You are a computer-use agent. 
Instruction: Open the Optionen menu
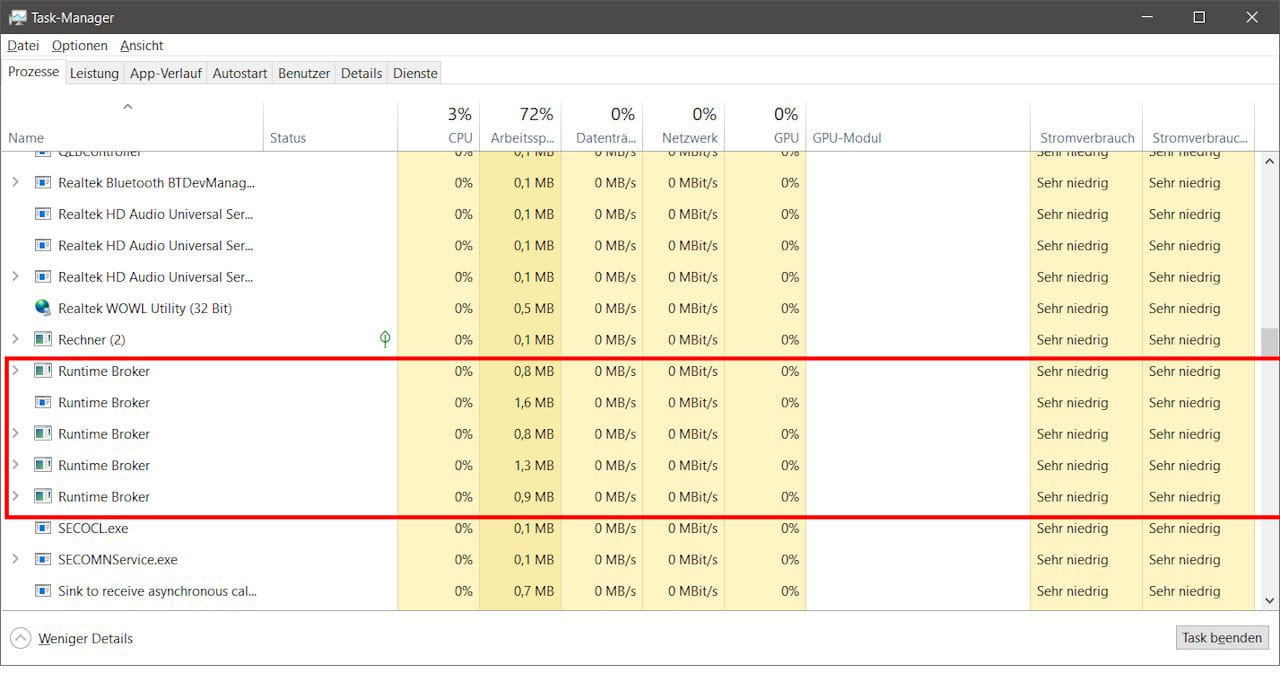coord(79,45)
